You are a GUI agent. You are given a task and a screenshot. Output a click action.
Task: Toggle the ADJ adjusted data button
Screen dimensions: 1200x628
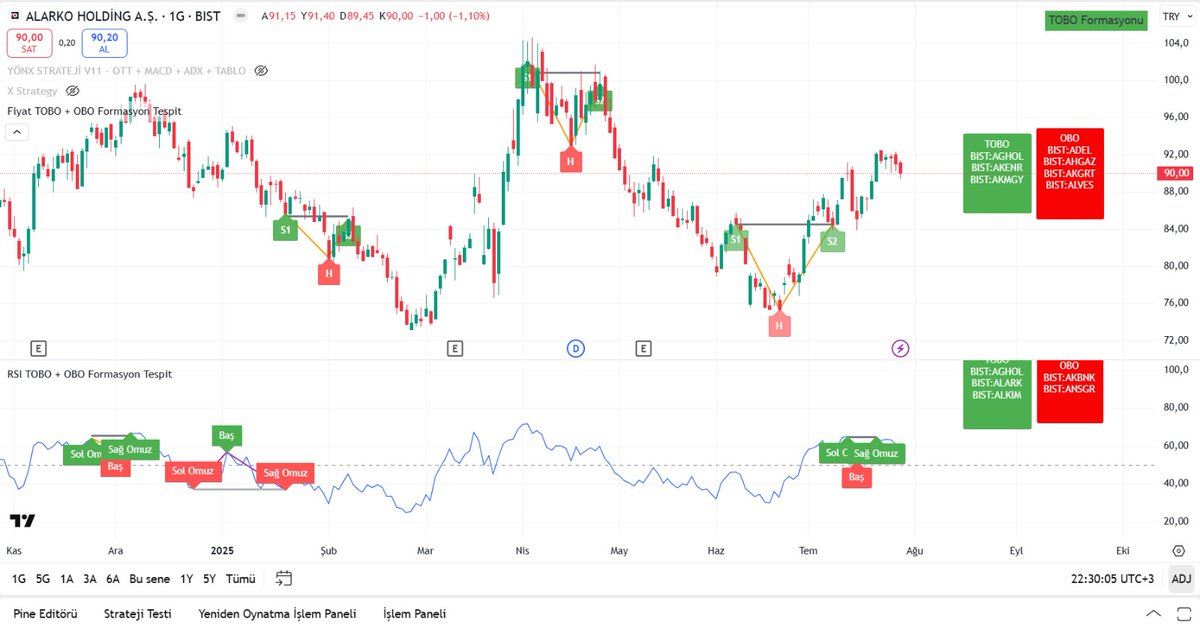(x=1181, y=579)
